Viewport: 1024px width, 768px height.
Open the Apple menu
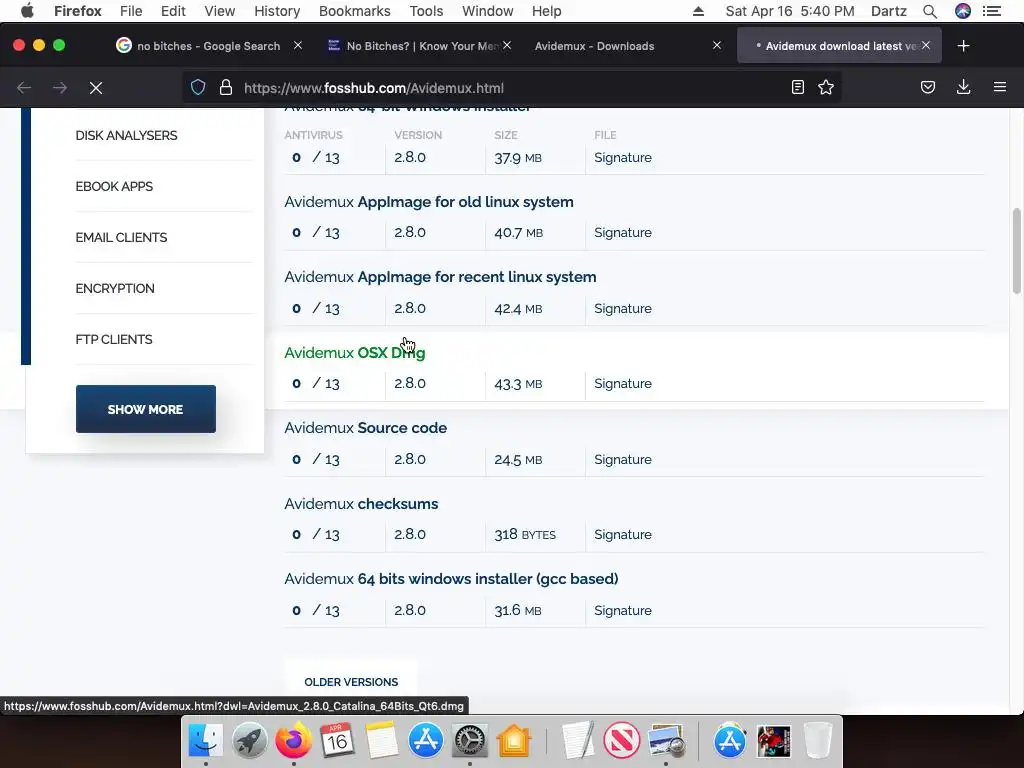(x=27, y=11)
